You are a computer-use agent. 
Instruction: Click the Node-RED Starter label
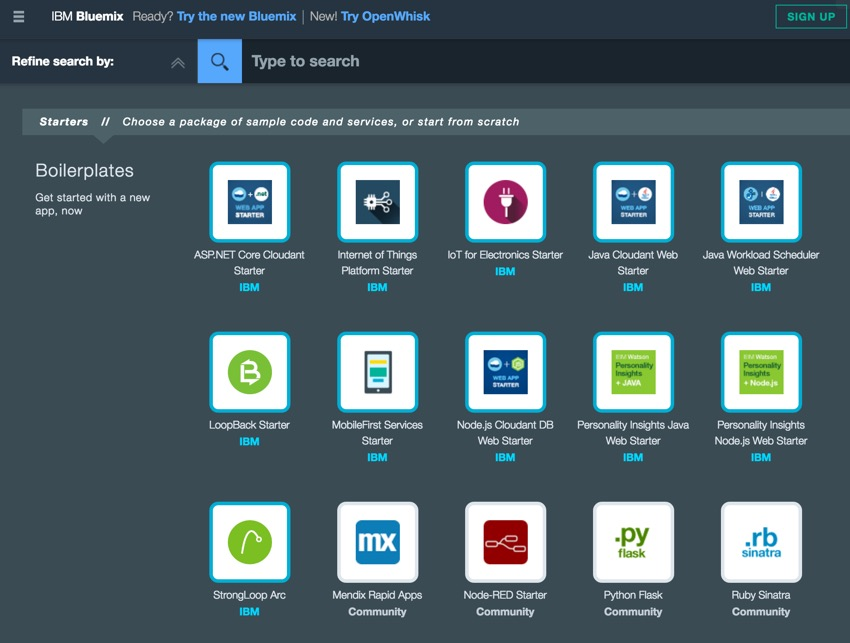505,595
